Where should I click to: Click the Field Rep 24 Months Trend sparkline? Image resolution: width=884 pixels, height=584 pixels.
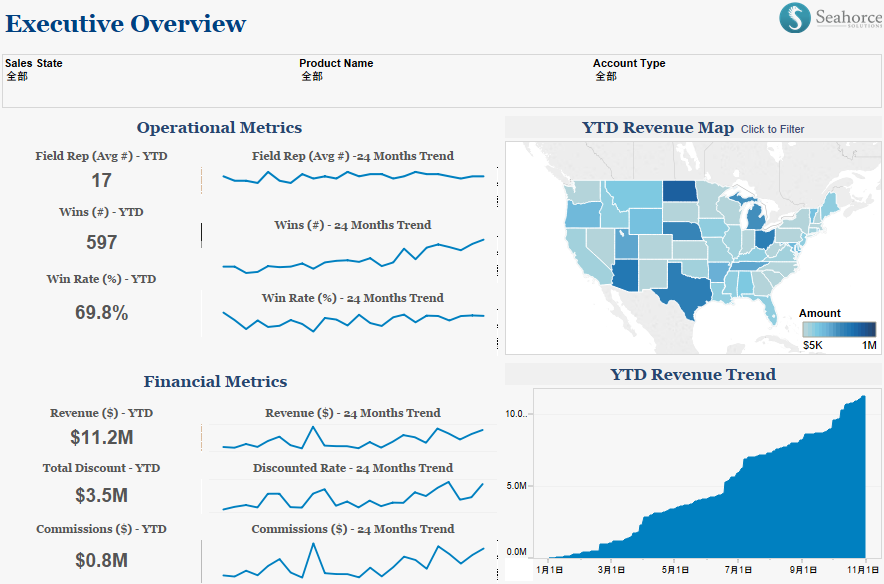(x=352, y=177)
